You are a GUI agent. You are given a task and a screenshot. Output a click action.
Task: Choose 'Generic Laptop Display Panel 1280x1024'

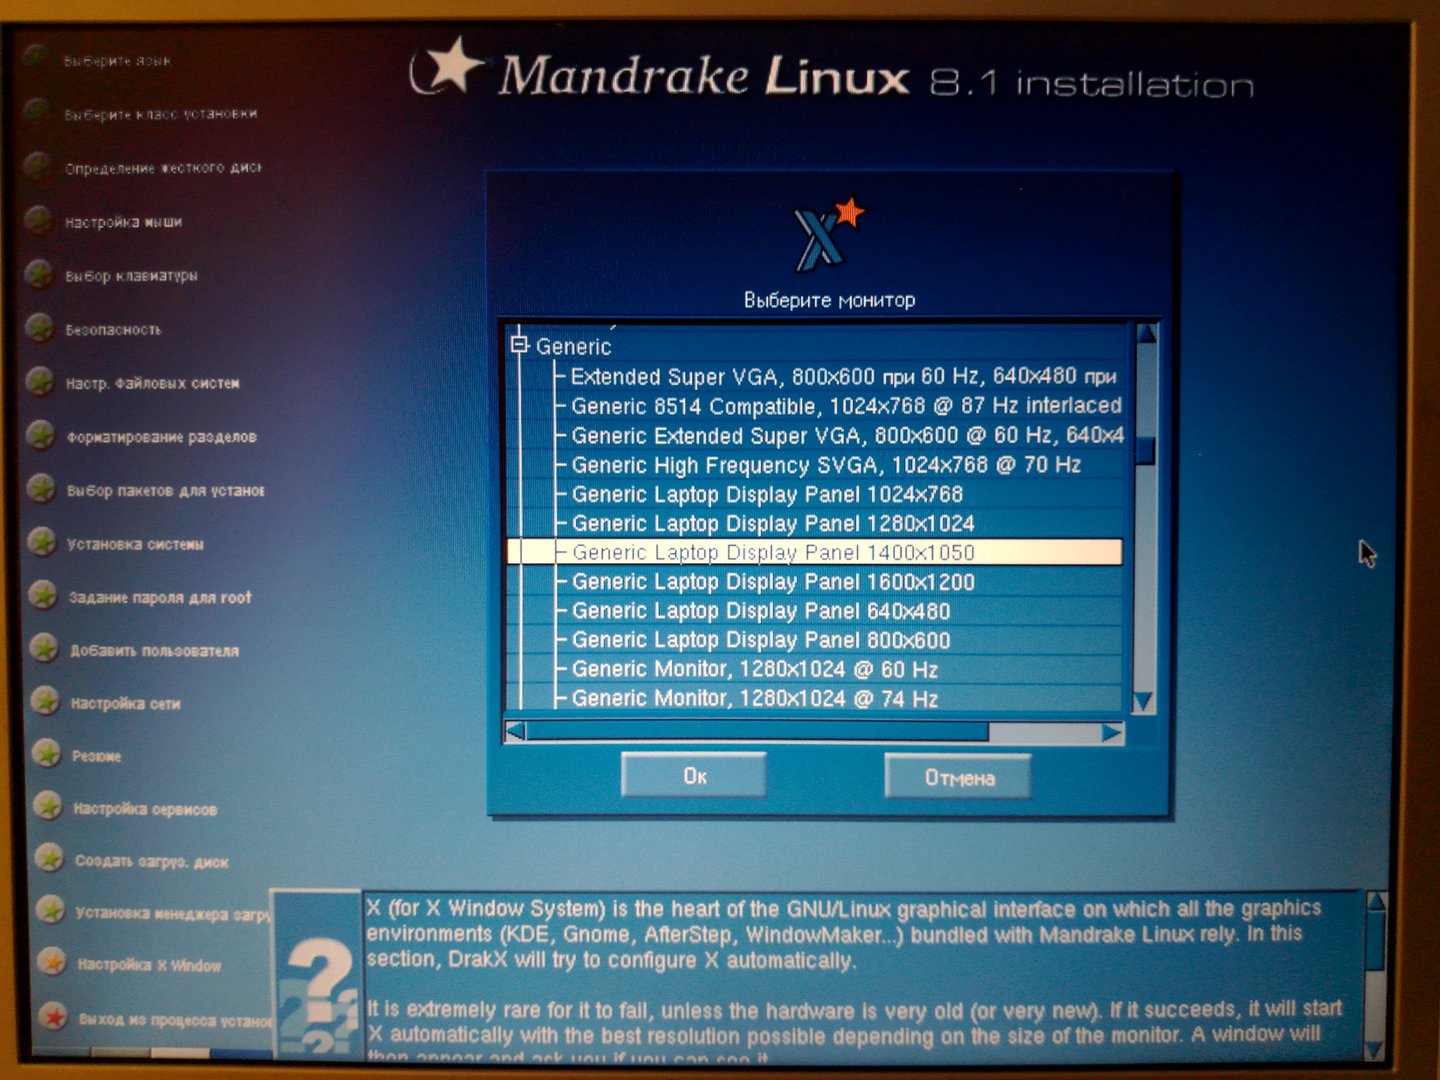773,523
